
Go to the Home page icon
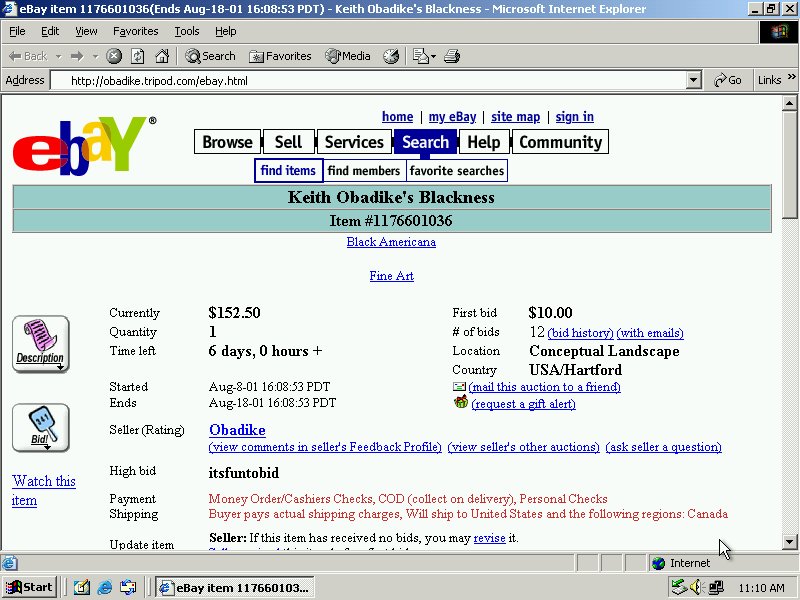(162, 56)
